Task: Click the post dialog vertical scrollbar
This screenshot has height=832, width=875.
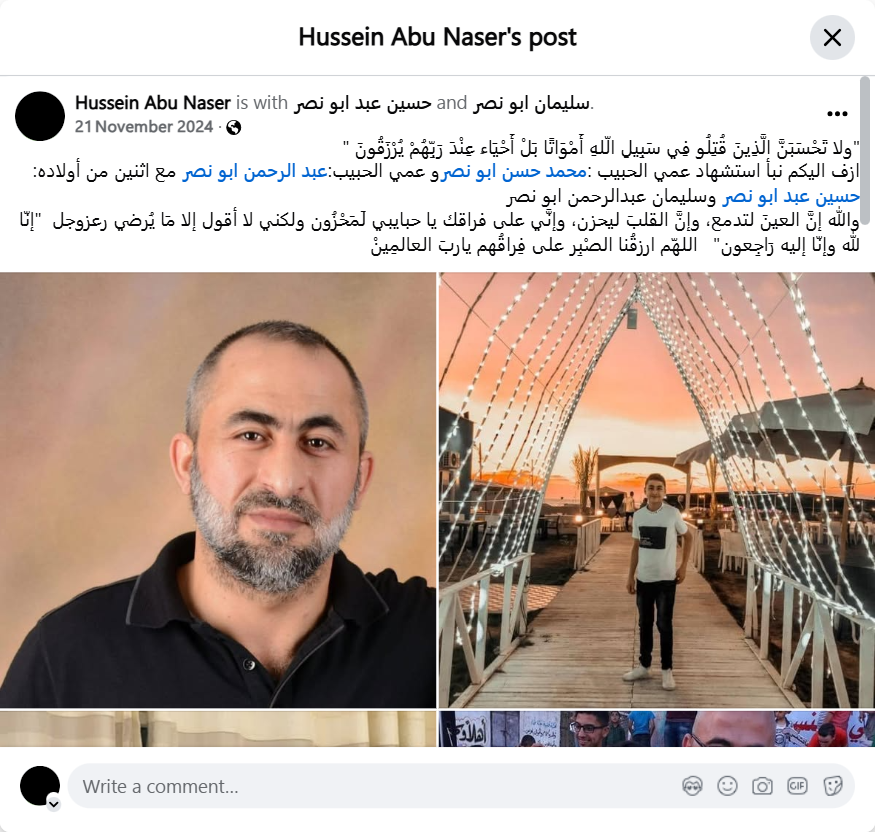Action: coord(865,151)
